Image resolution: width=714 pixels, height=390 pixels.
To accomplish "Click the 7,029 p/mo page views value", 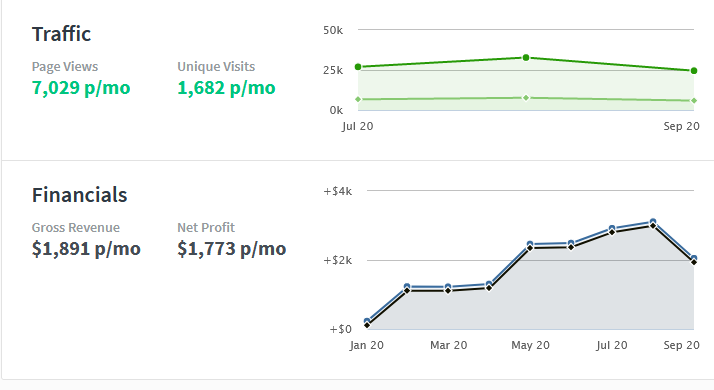I will 81,87.
